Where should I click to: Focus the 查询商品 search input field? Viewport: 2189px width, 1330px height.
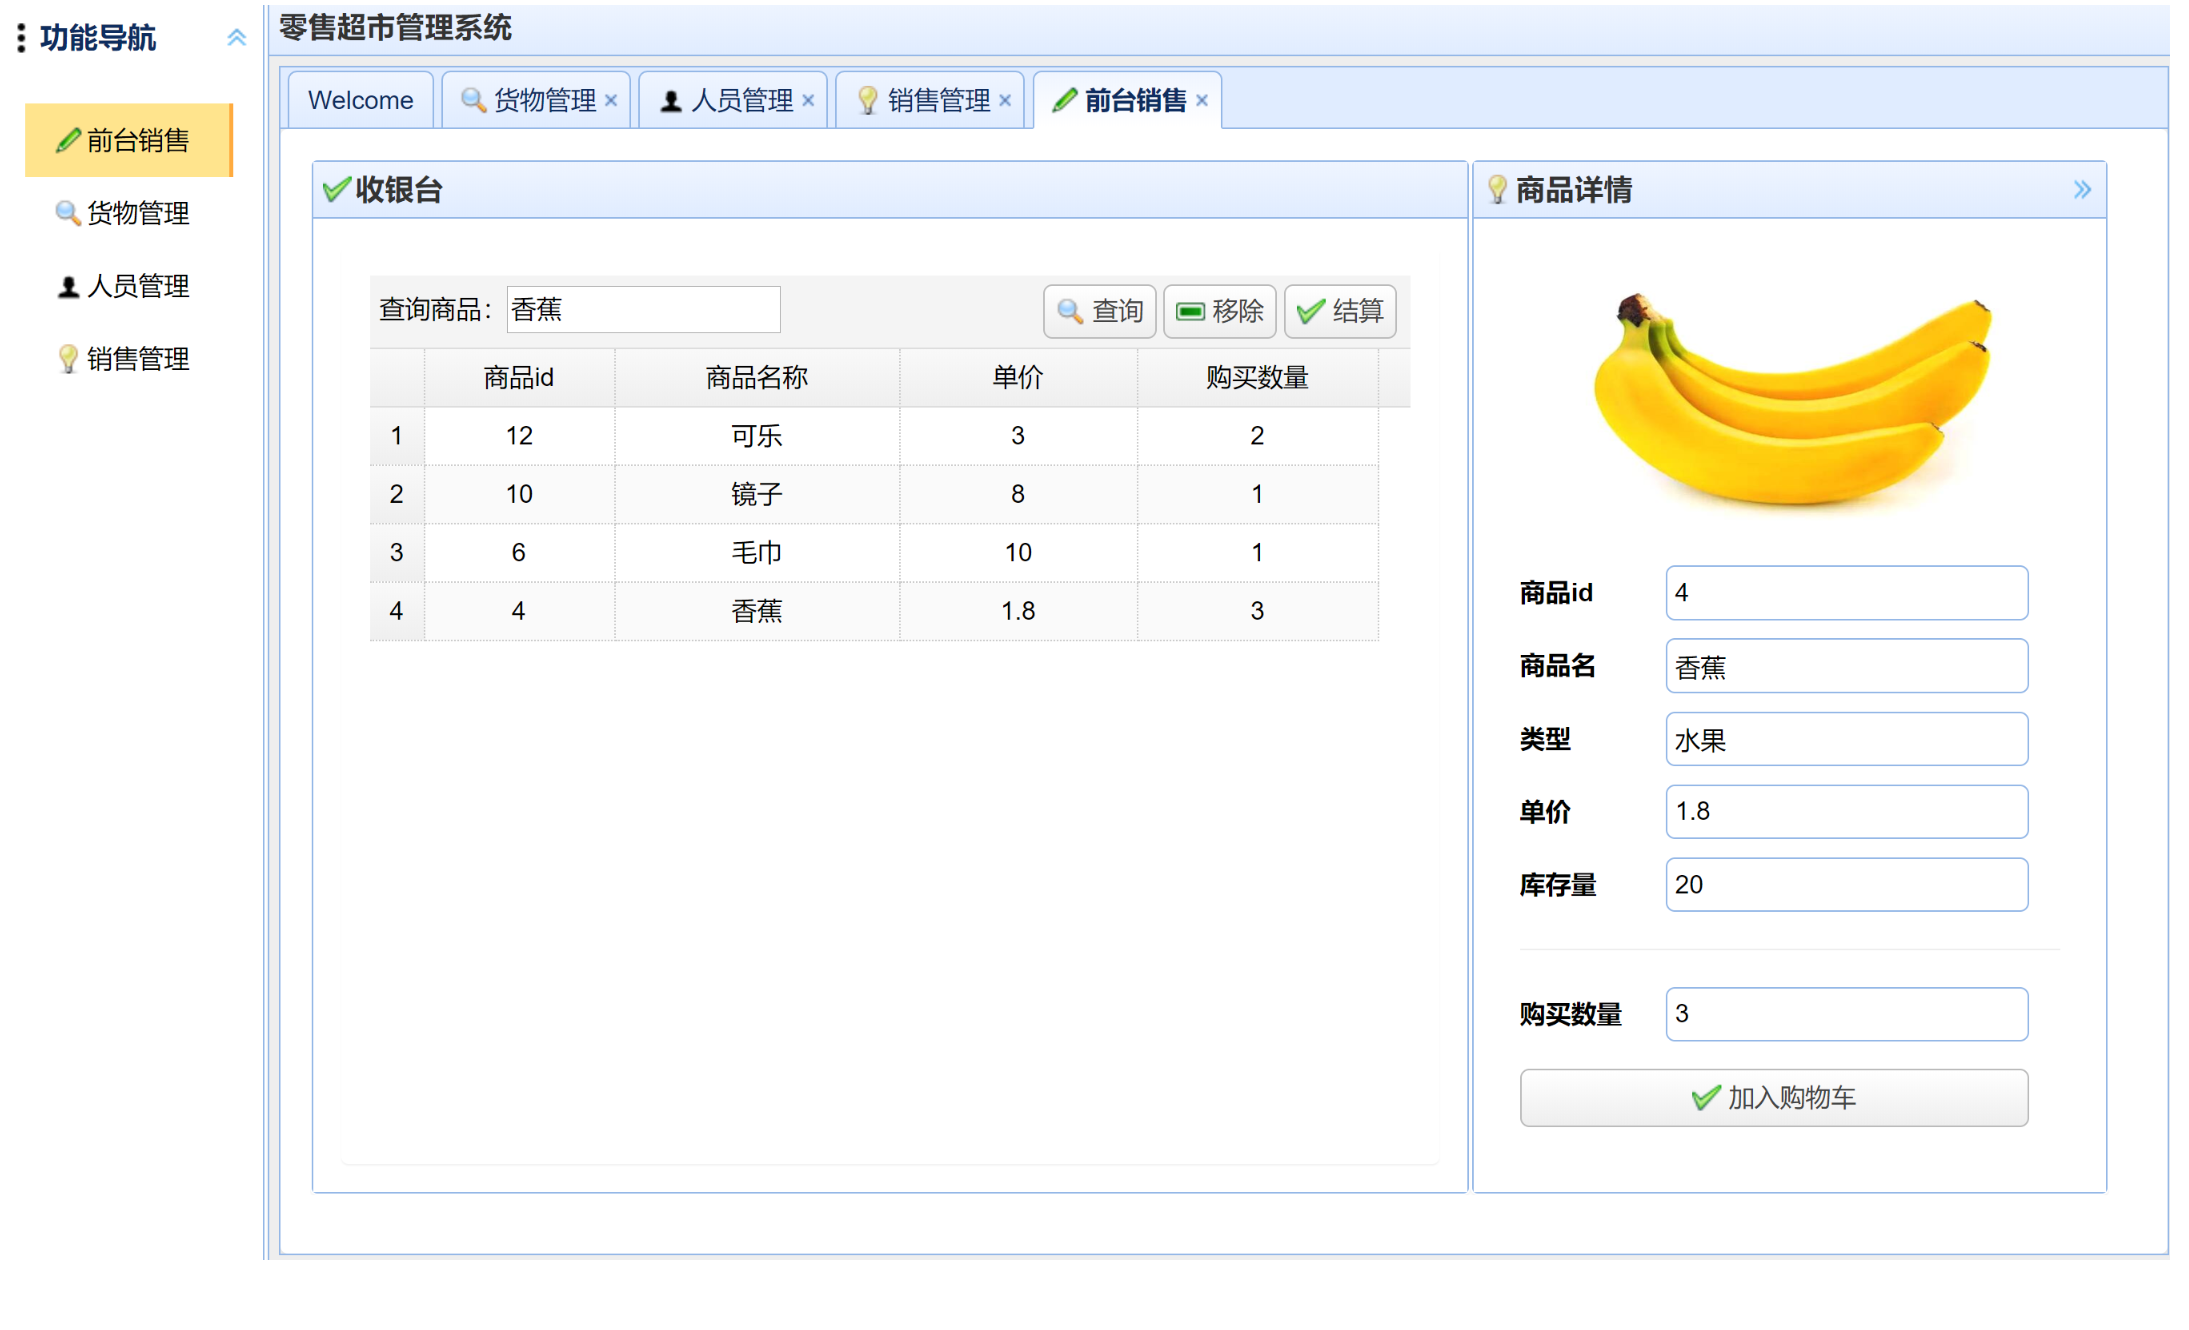[x=643, y=310]
